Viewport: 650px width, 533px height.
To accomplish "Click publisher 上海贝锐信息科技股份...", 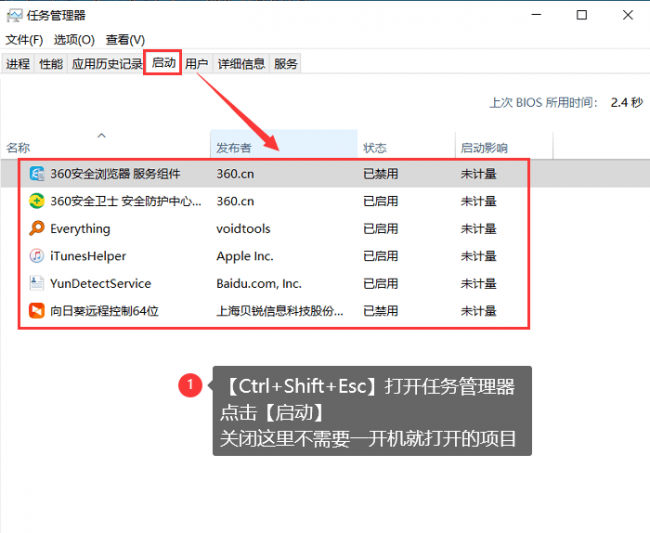I will (x=280, y=310).
